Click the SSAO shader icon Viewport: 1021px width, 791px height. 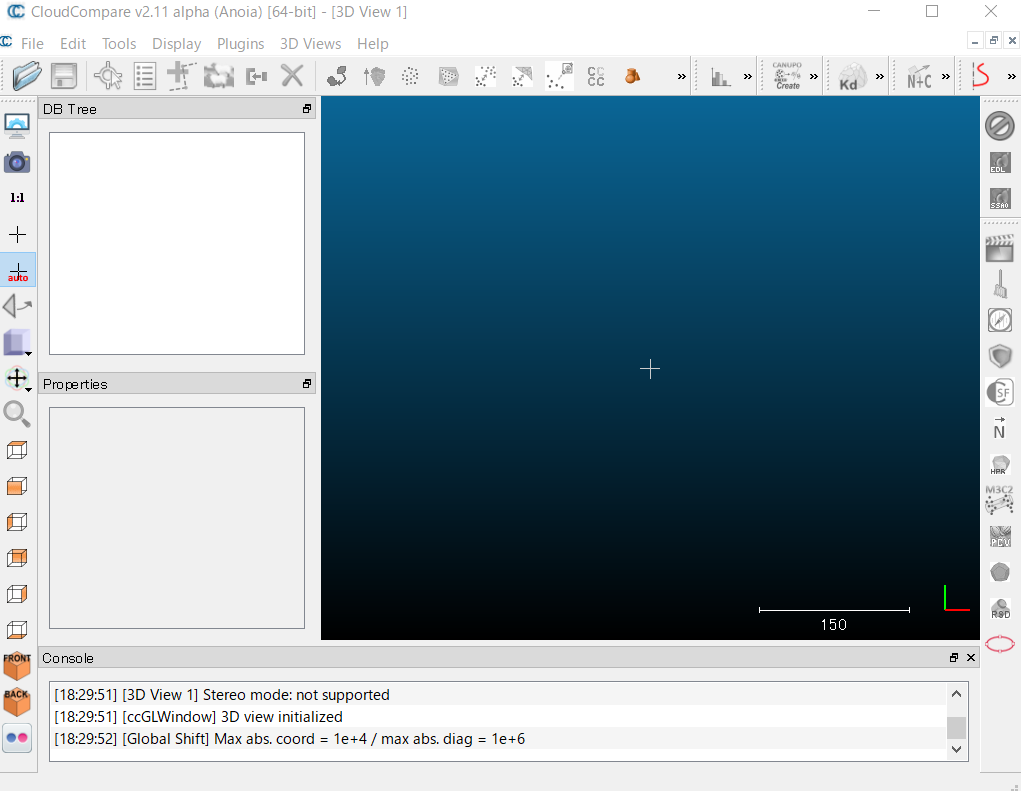[1000, 198]
